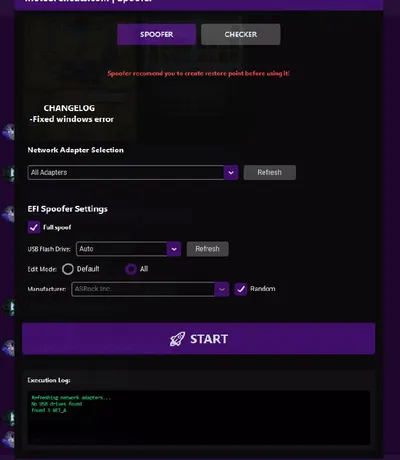Click the rocket icon on START
The width and height of the screenshot is (400, 460).
pyautogui.click(x=177, y=339)
